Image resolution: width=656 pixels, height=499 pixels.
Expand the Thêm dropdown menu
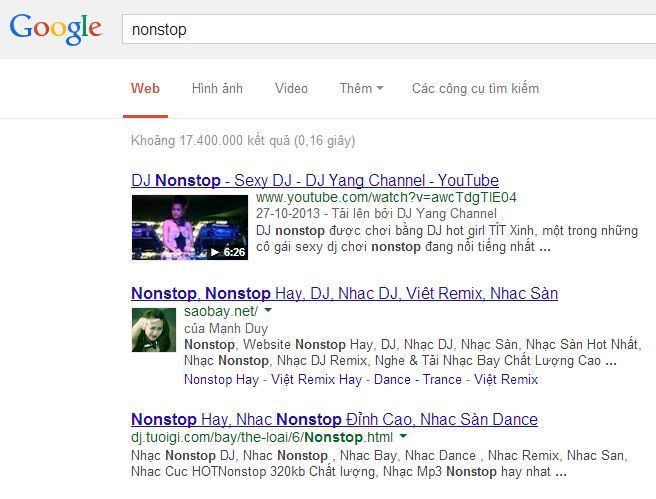point(361,88)
